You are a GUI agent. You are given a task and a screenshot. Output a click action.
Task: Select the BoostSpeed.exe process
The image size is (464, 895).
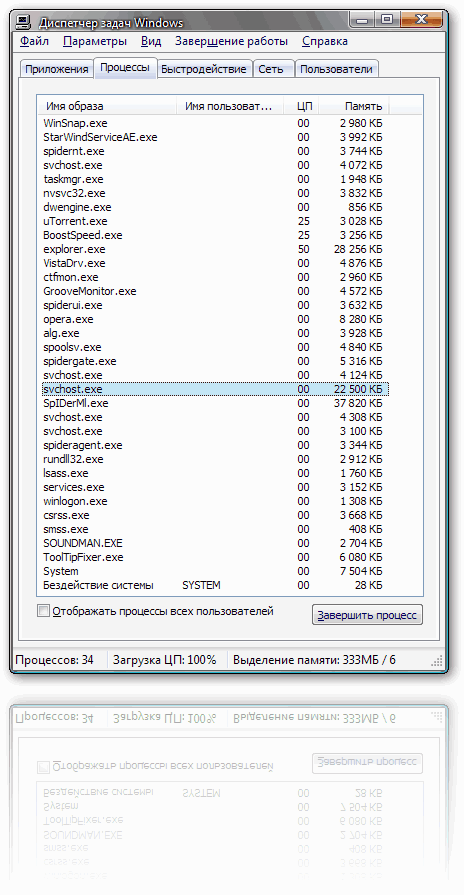coord(216,235)
